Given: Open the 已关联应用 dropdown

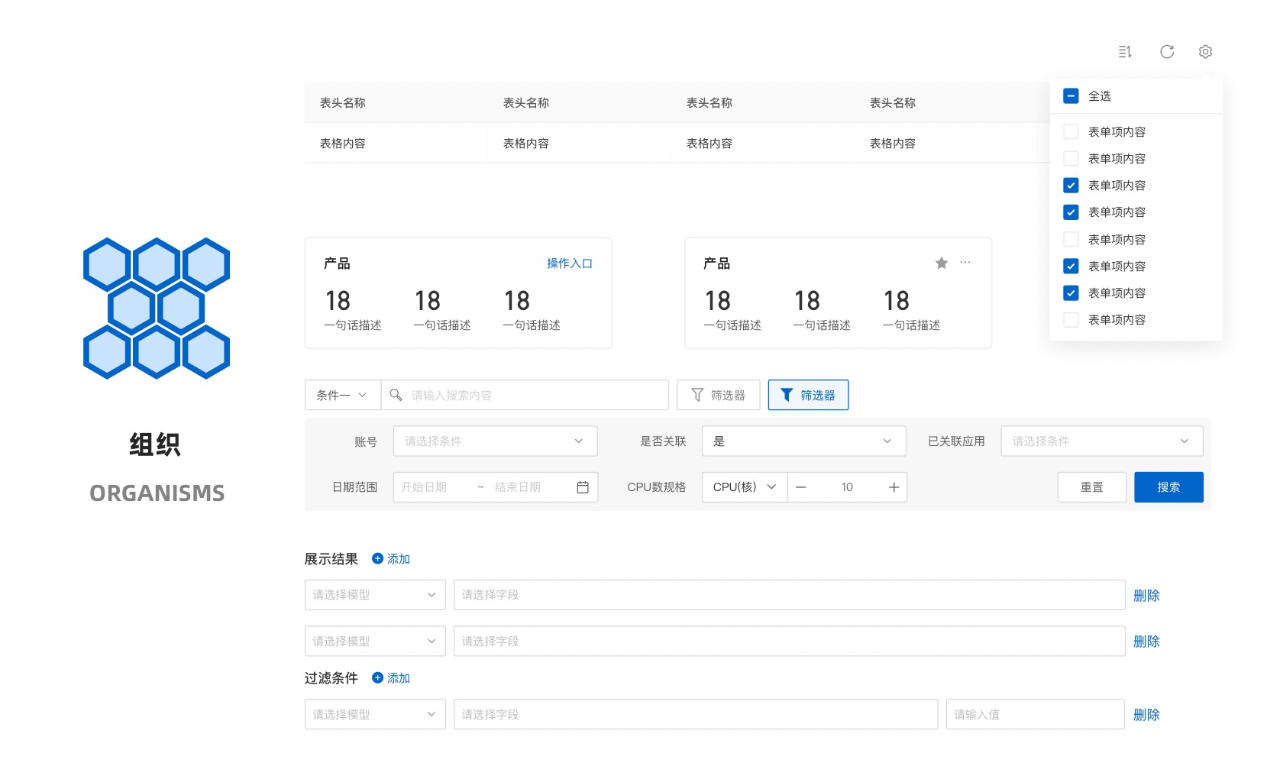Looking at the screenshot, I should 1102,441.
